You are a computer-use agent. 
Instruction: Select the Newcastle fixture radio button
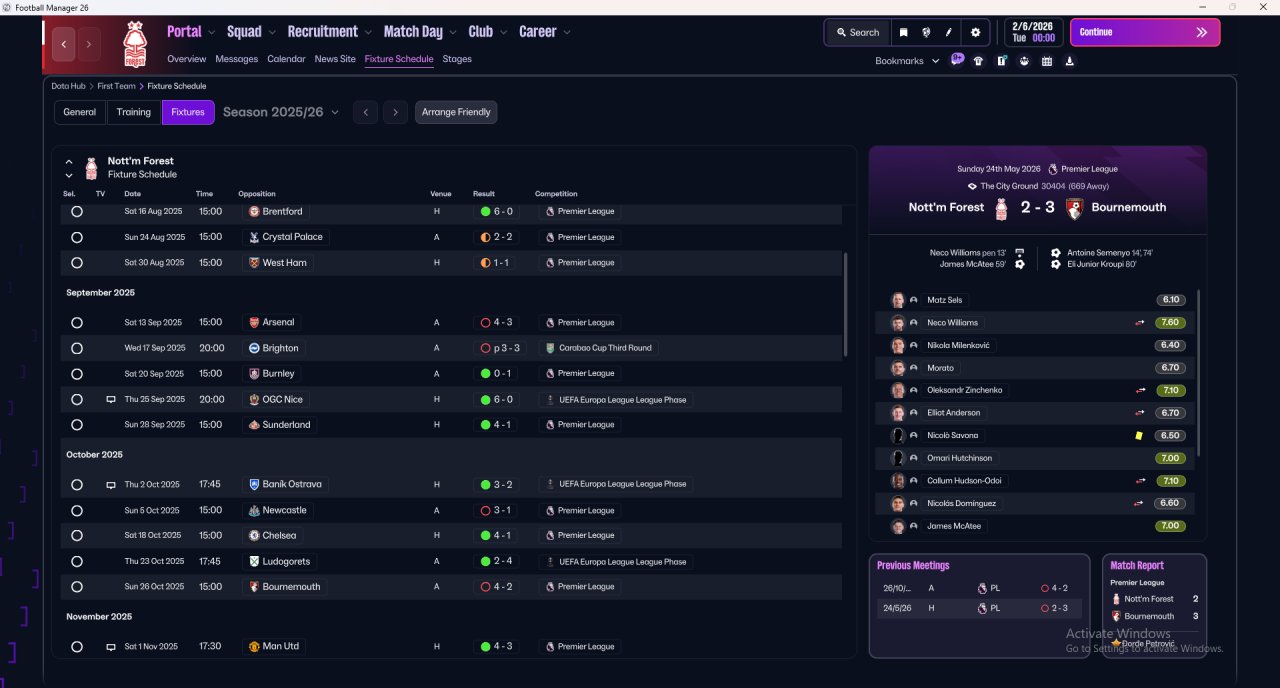(x=77, y=510)
